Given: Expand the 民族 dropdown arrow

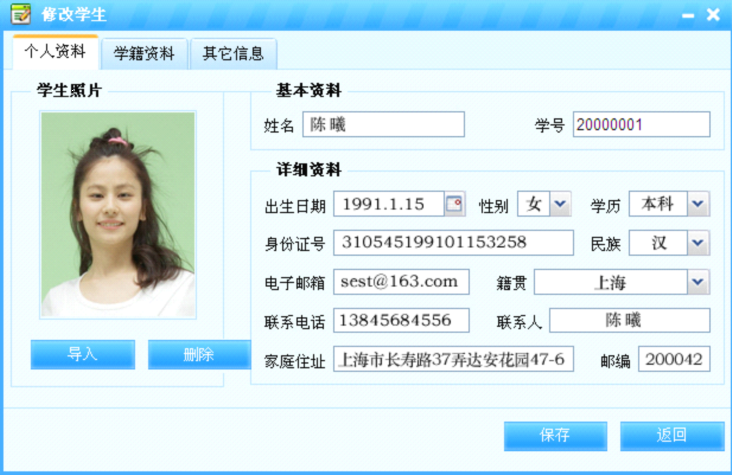Looking at the screenshot, I should (x=698, y=243).
